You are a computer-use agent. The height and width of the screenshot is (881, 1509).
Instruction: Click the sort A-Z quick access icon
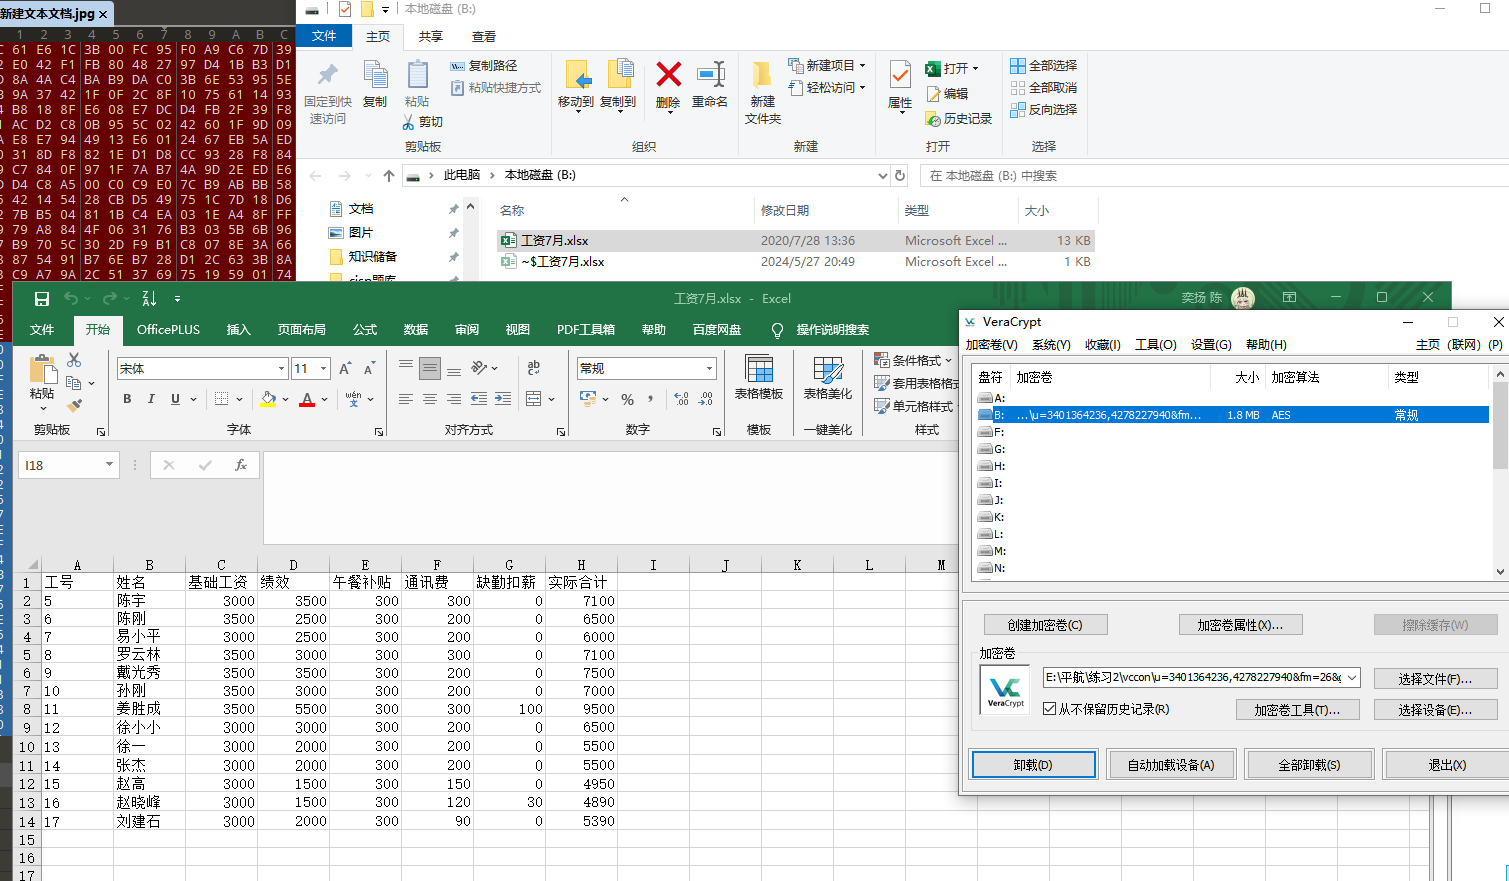click(149, 299)
